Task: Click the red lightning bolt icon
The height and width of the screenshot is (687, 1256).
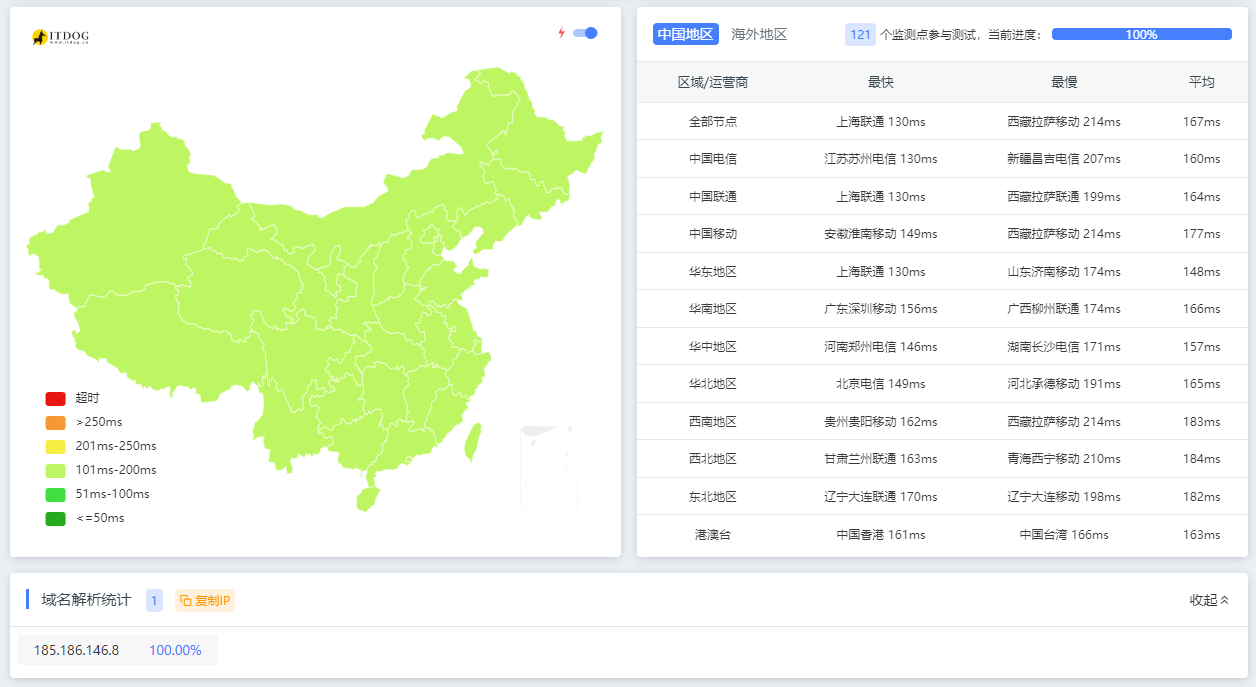Action: point(561,33)
